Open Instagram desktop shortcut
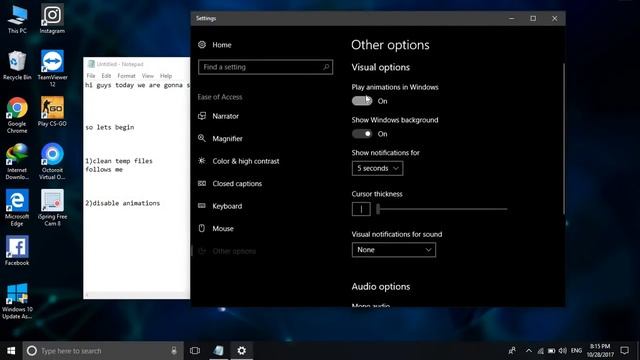This screenshot has height=360, width=640. [x=52, y=19]
